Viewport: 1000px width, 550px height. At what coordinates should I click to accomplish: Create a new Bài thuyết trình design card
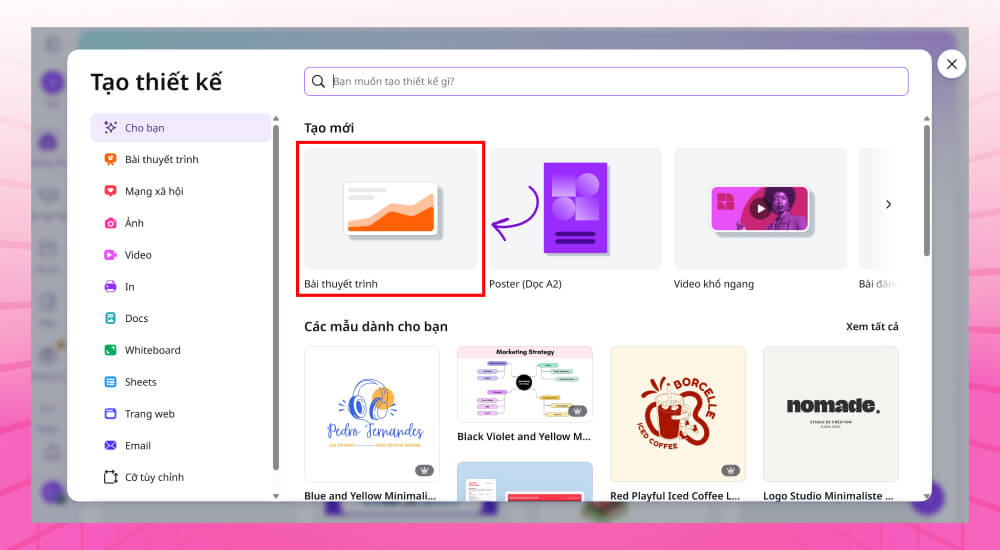390,209
